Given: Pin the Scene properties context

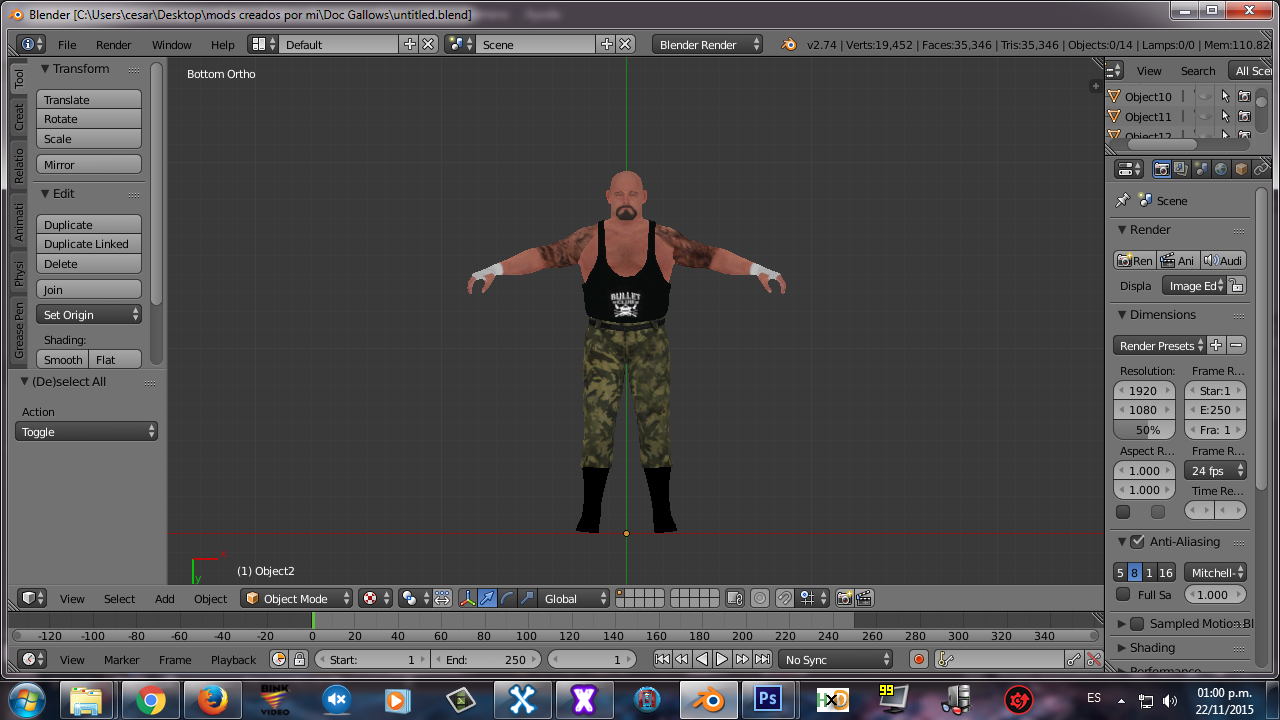Looking at the screenshot, I should [1123, 200].
